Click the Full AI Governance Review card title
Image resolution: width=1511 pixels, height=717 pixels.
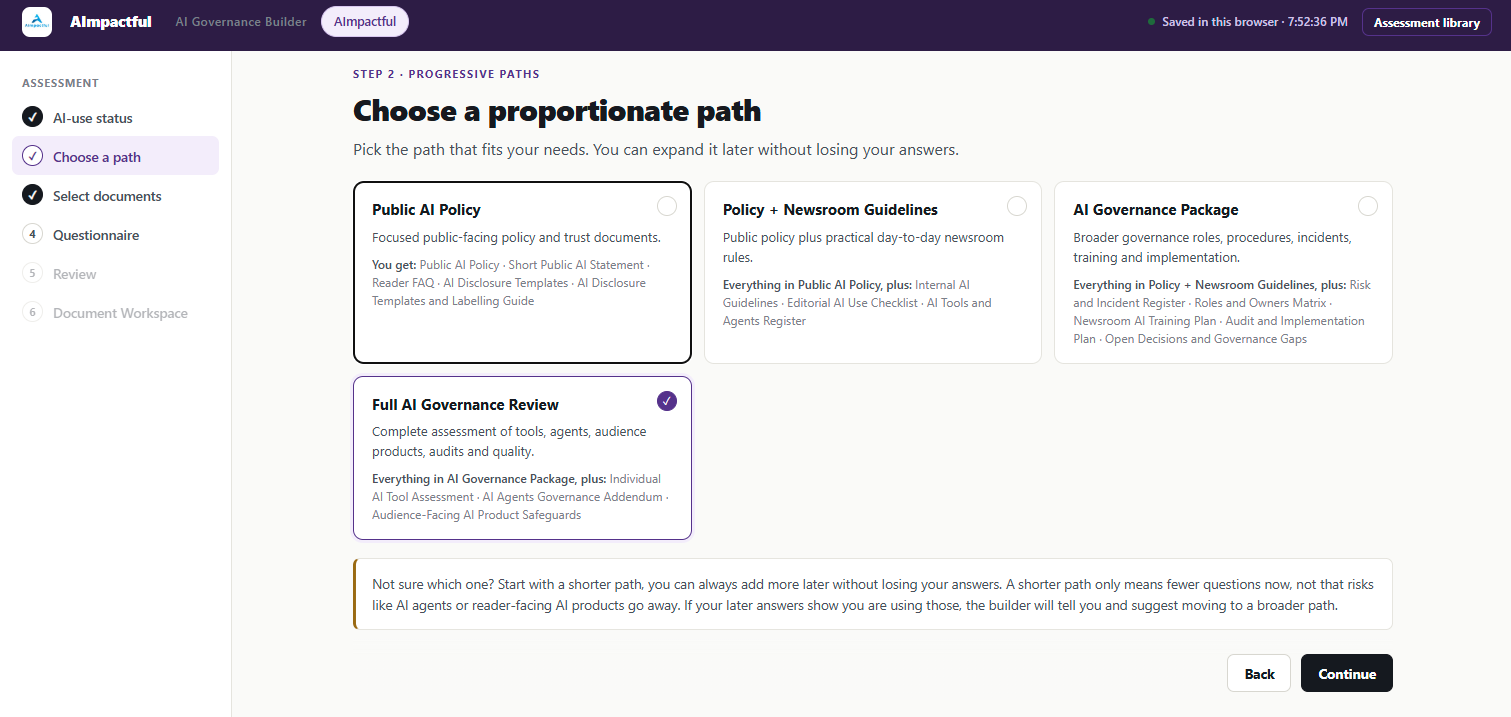pos(465,405)
